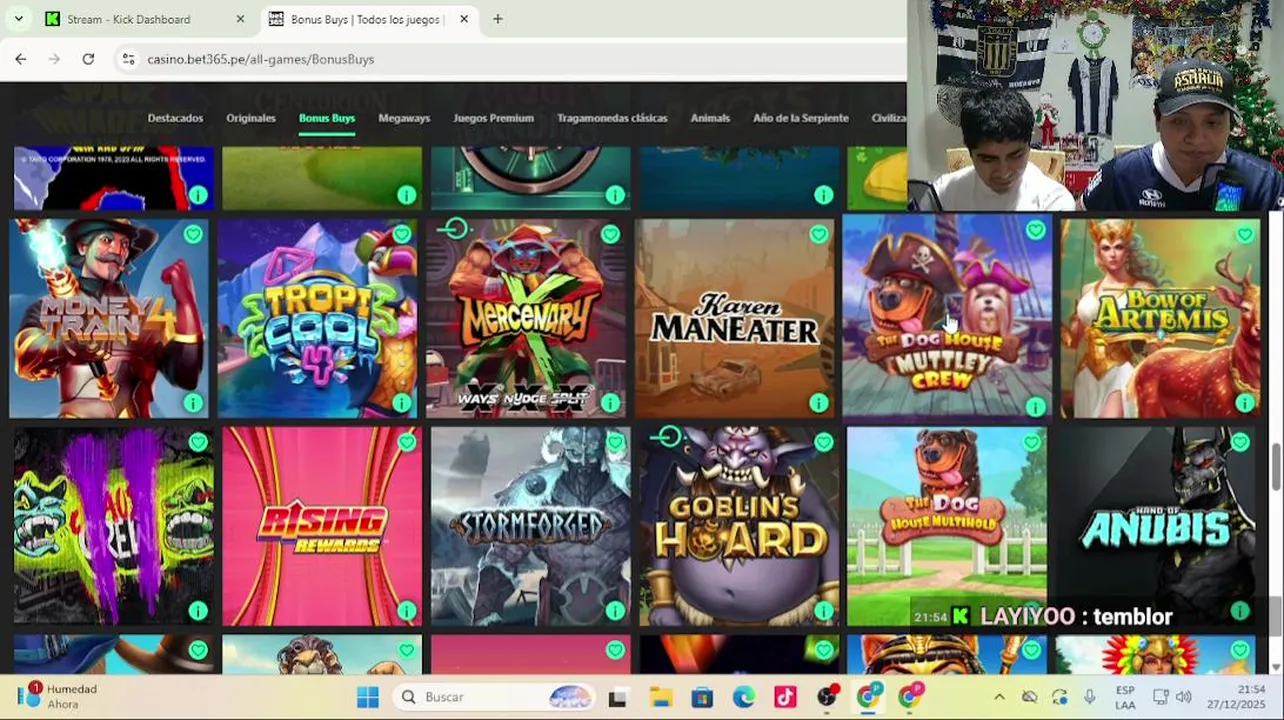Toggle favorite heart on Mercenary X
The width and height of the screenshot is (1284, 720).
610,234
